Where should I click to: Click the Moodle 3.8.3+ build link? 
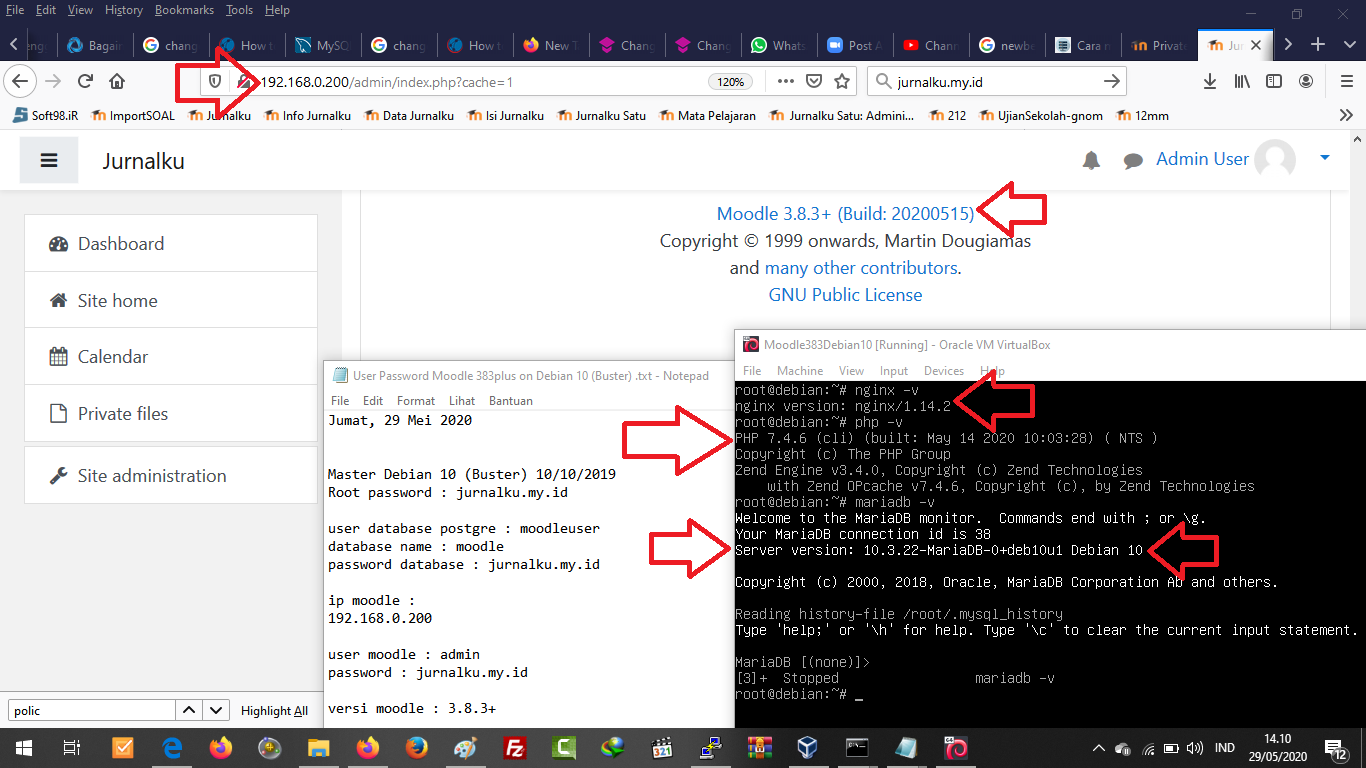[845, 213]
